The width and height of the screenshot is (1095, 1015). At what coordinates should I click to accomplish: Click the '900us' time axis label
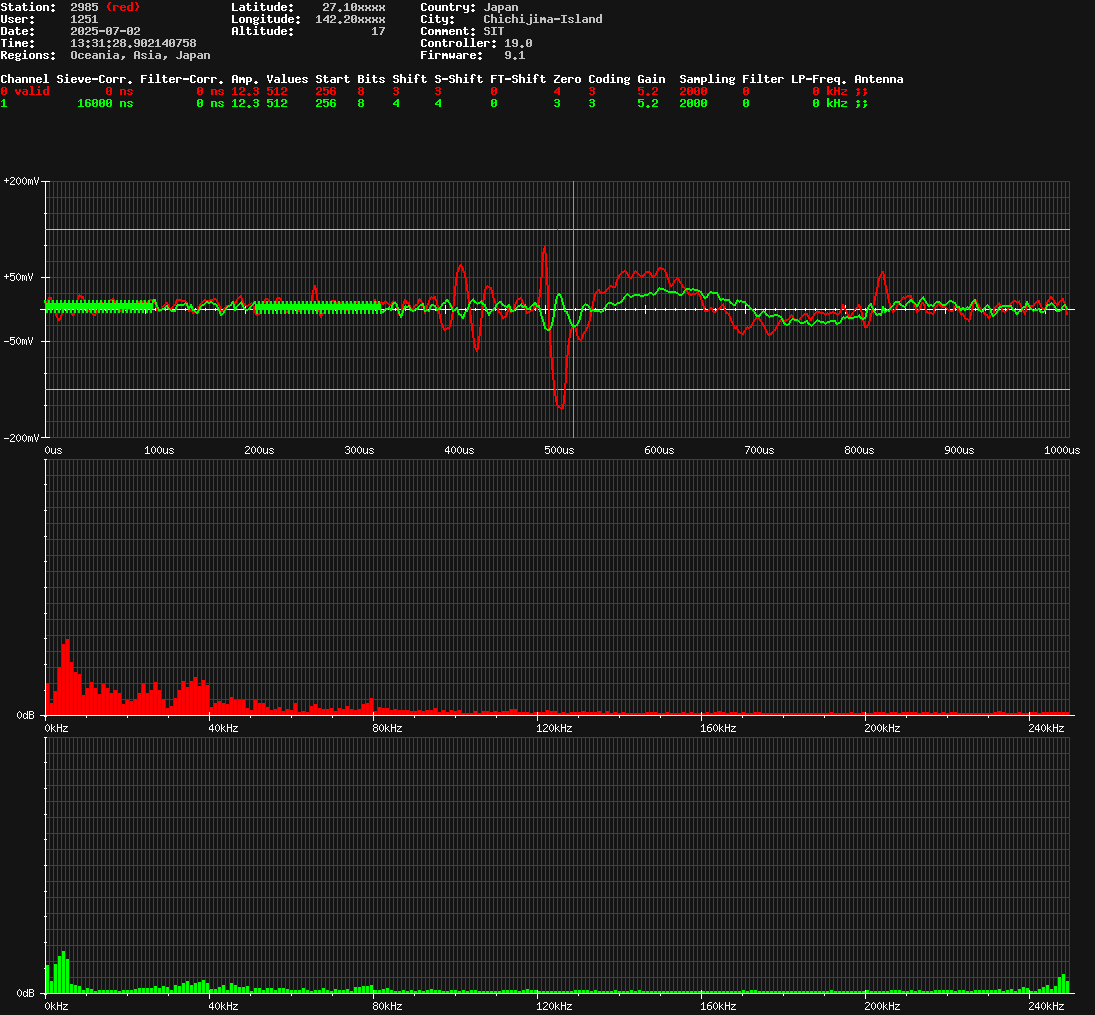tap(959, 450)
